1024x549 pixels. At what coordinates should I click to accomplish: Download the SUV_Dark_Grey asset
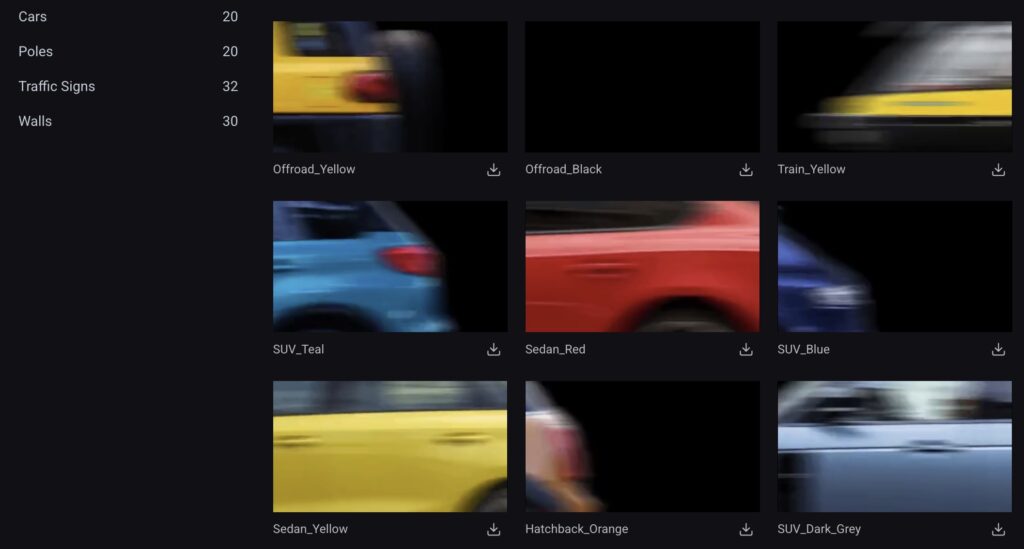[x=997, y=530]
